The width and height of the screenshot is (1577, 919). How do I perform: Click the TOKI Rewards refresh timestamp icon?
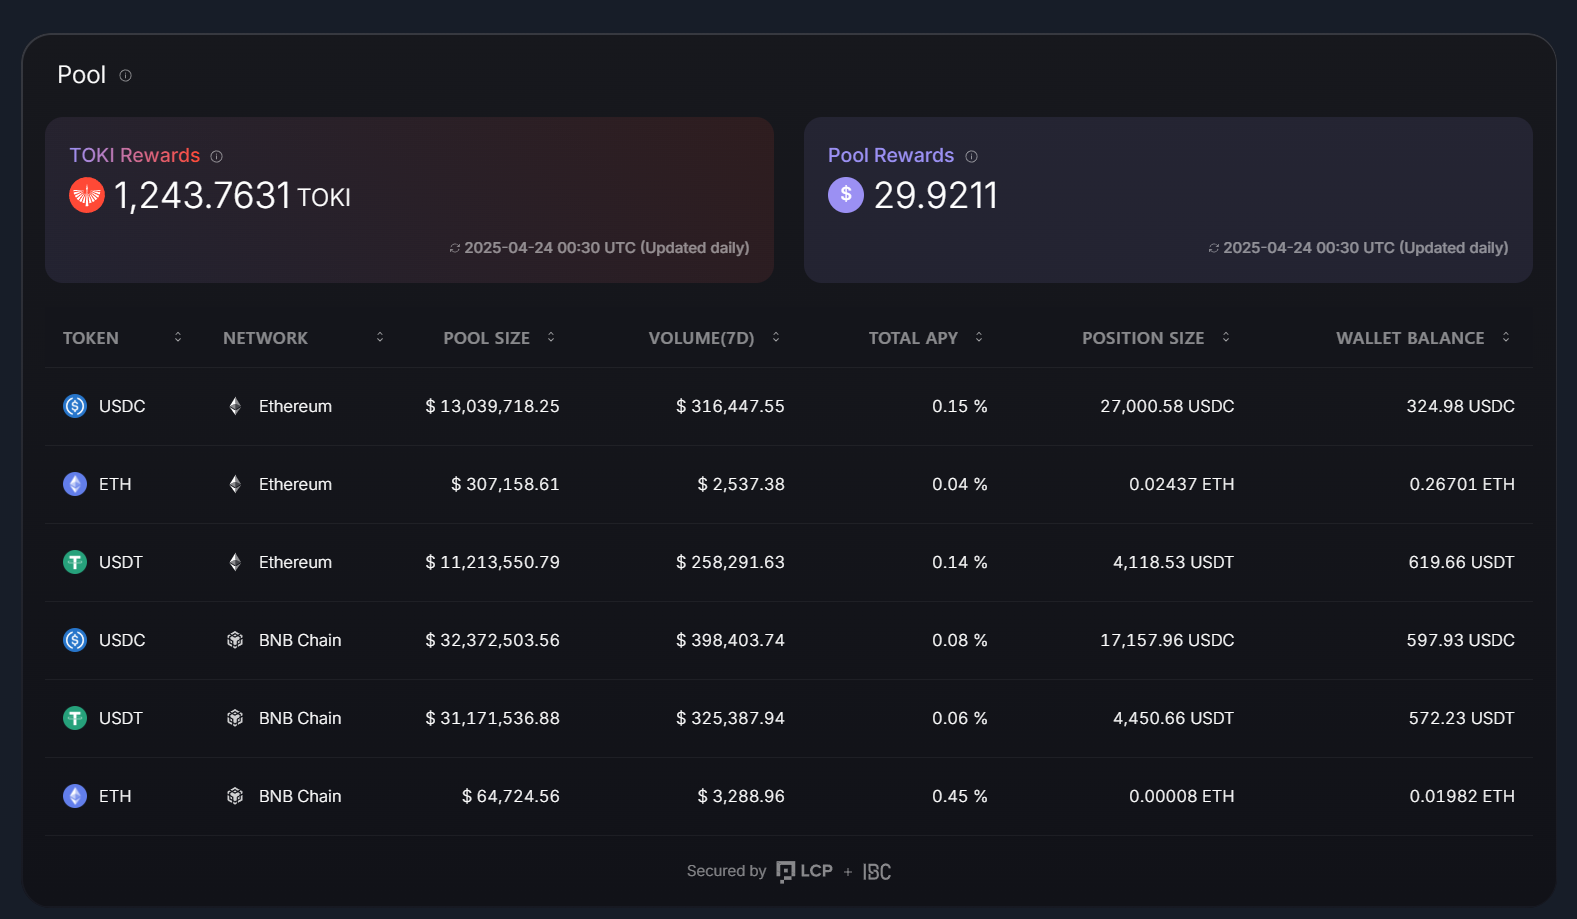455,248
